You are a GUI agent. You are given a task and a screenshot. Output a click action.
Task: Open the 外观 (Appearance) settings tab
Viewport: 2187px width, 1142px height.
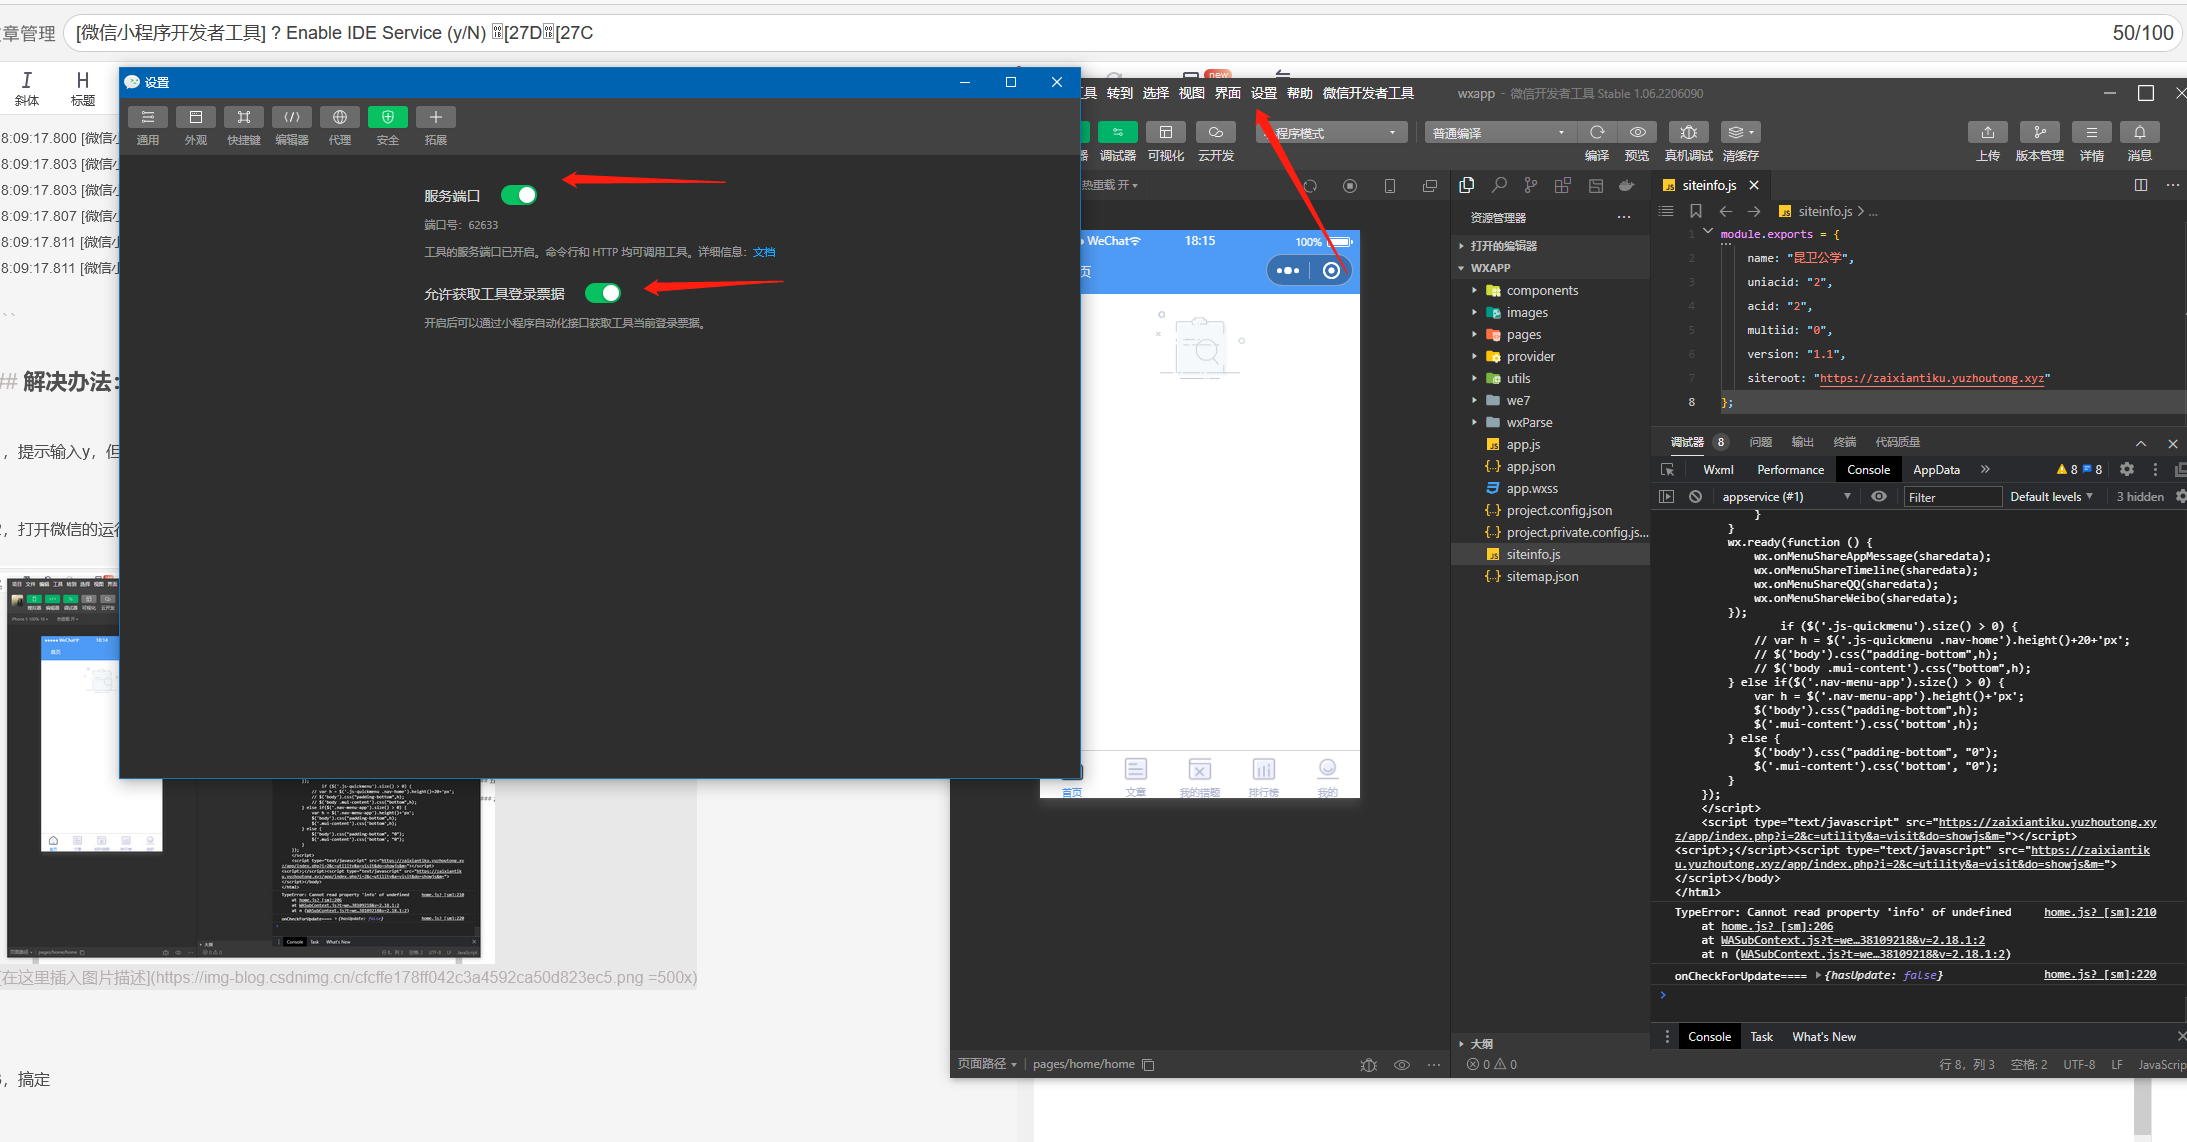[x=196, y=126]
